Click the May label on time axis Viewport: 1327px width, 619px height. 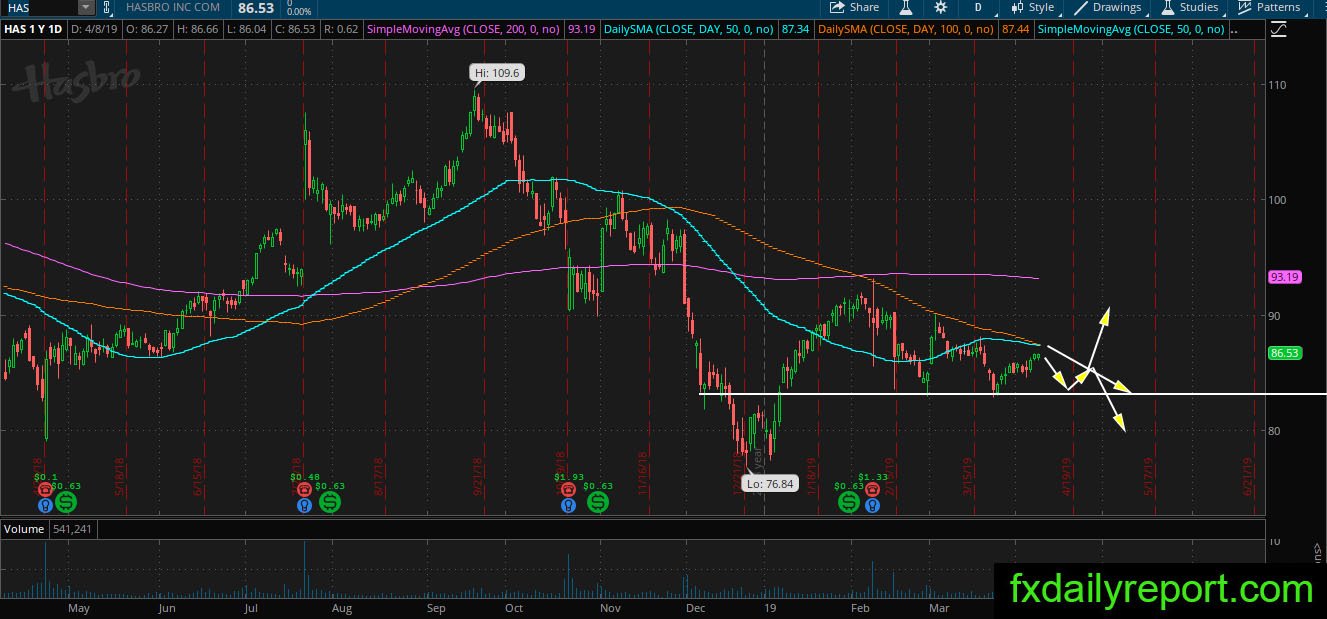click(78, 608)
